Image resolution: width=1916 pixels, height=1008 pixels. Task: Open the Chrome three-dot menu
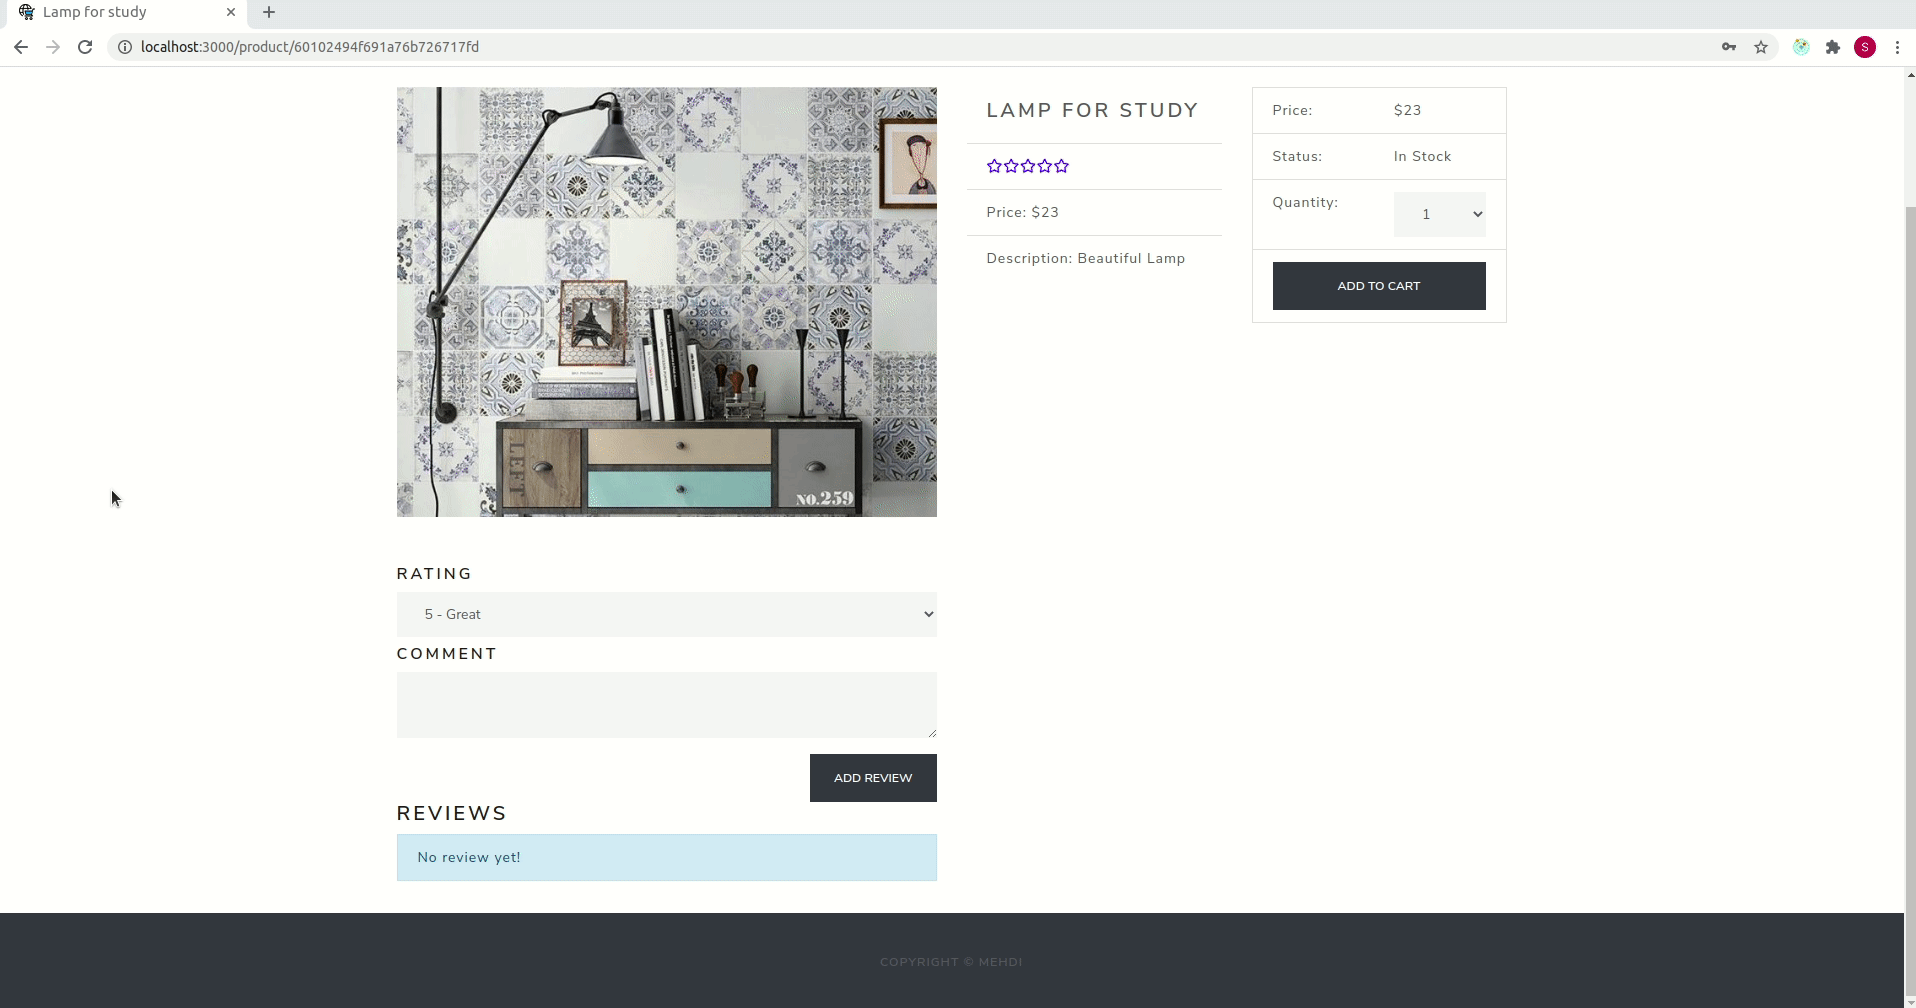(x=1896, y=47)
